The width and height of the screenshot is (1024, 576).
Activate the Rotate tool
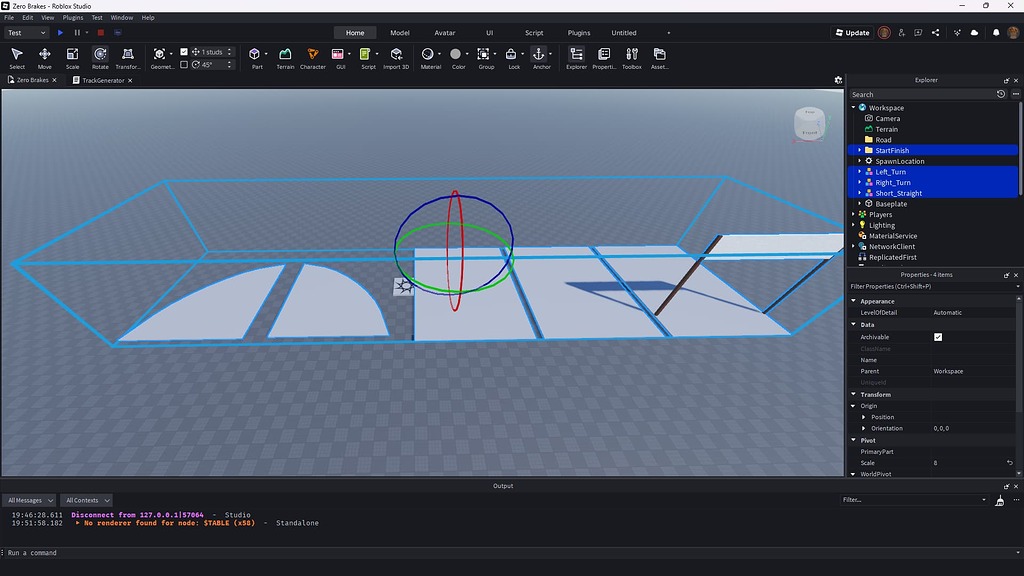click(100, 57)
